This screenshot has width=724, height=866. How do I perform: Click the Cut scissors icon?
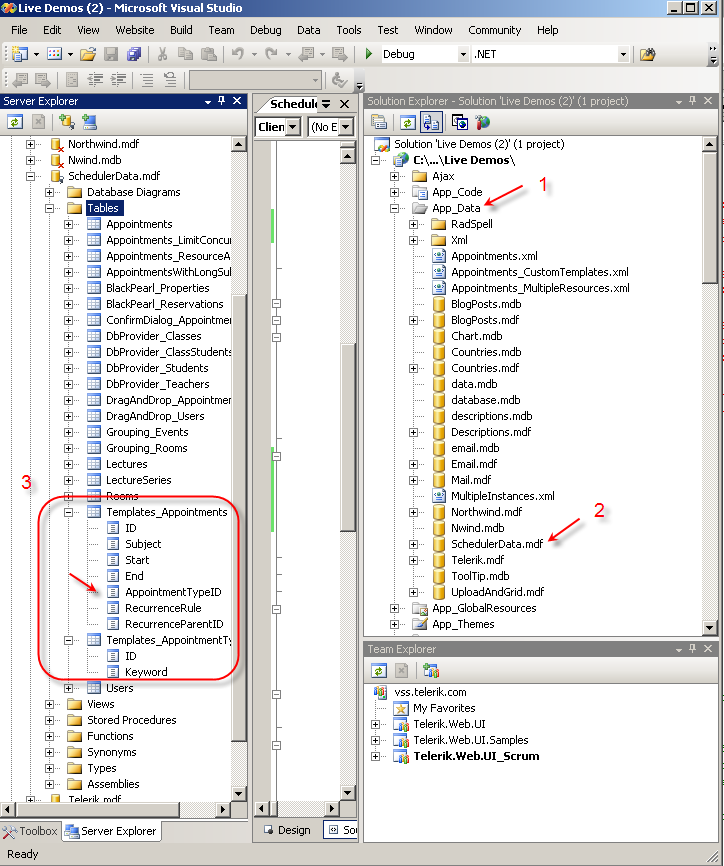(x=162, y=54)
